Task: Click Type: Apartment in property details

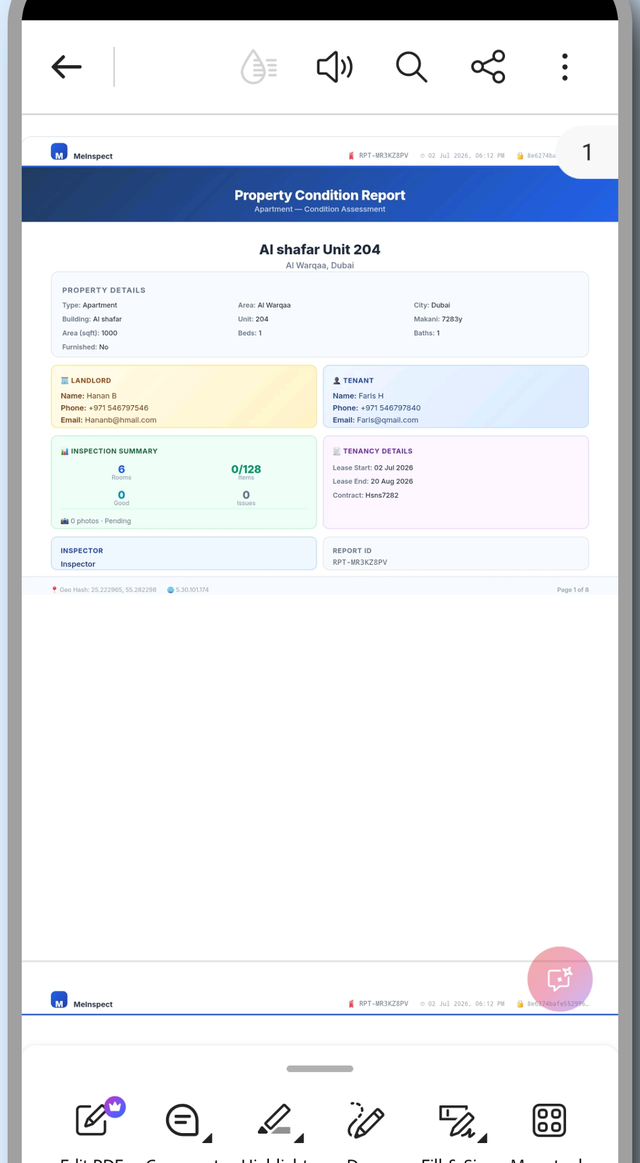Action: tap(90, 305)
